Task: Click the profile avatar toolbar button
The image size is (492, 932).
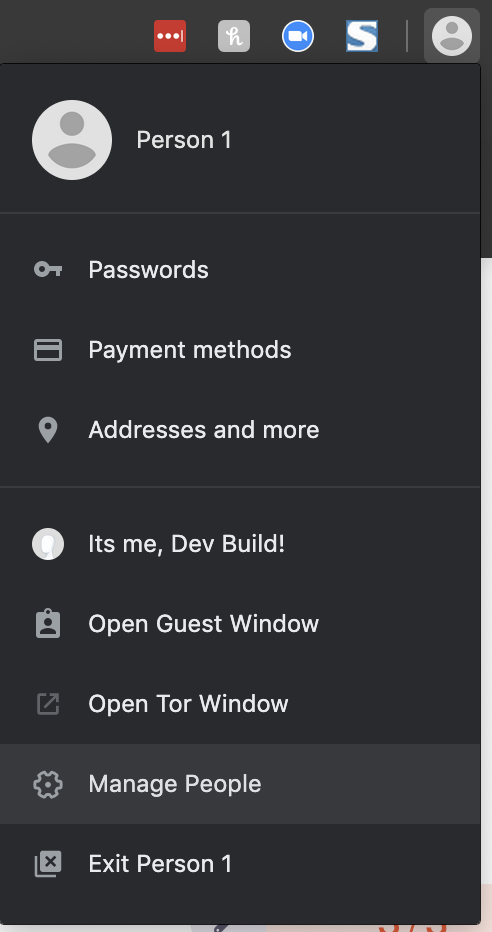Action: 452,36
